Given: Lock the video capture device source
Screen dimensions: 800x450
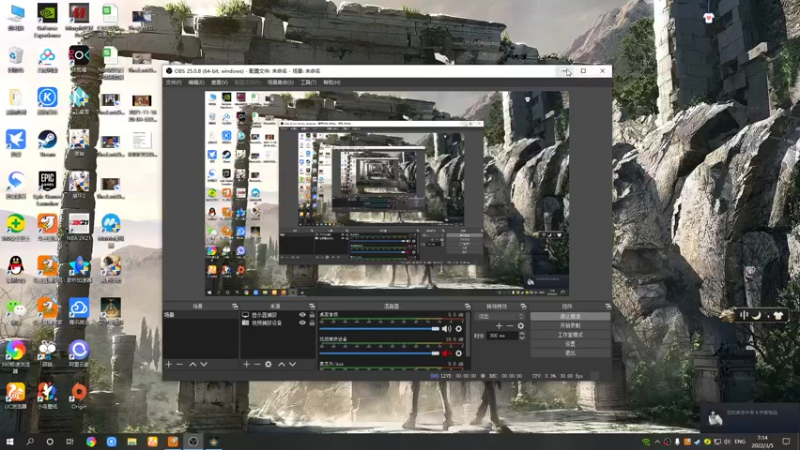Looking at the screenshot, I should (312, 323).
